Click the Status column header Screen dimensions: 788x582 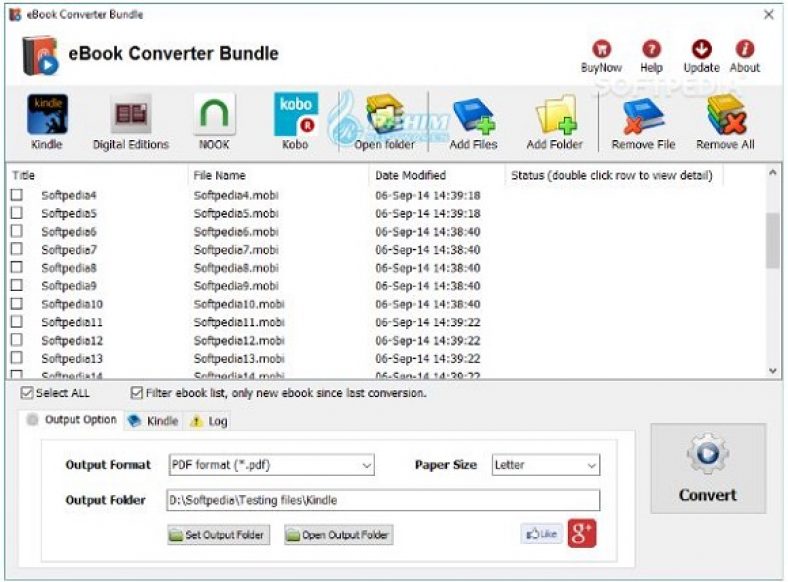[614, 175]
